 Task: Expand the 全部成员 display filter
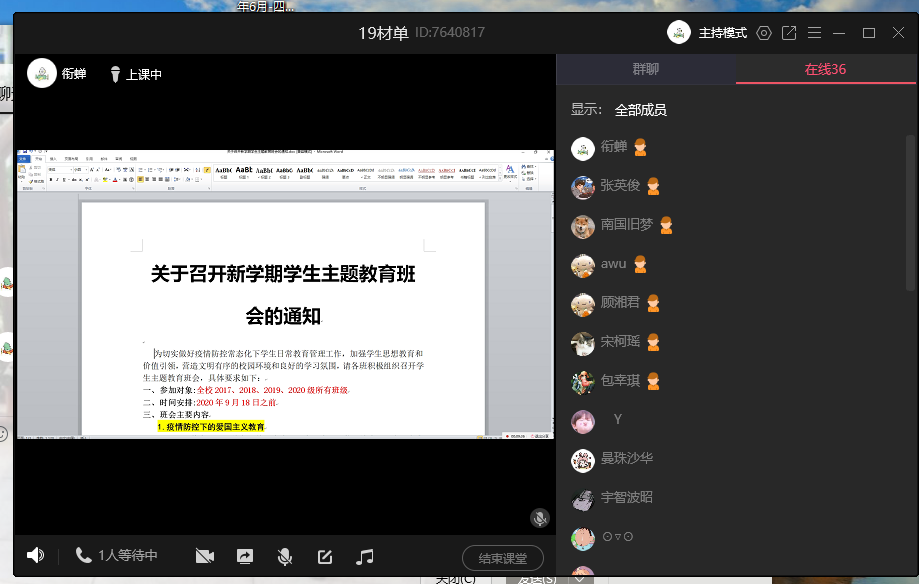coord(640,110)
